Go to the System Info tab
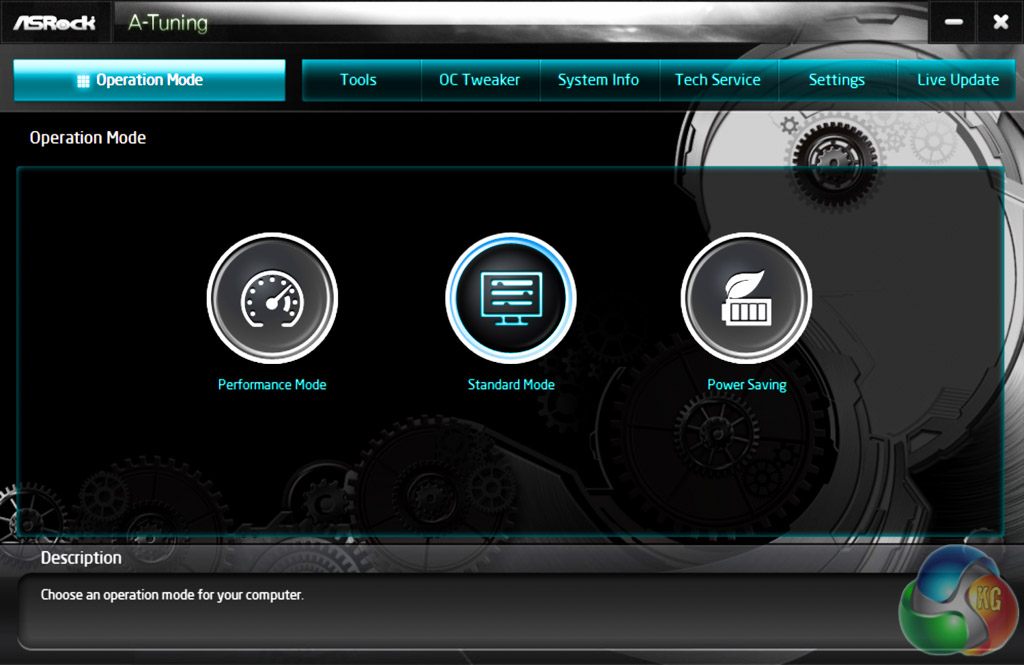This screenshot has width=1024, height=665. (598, 80)
